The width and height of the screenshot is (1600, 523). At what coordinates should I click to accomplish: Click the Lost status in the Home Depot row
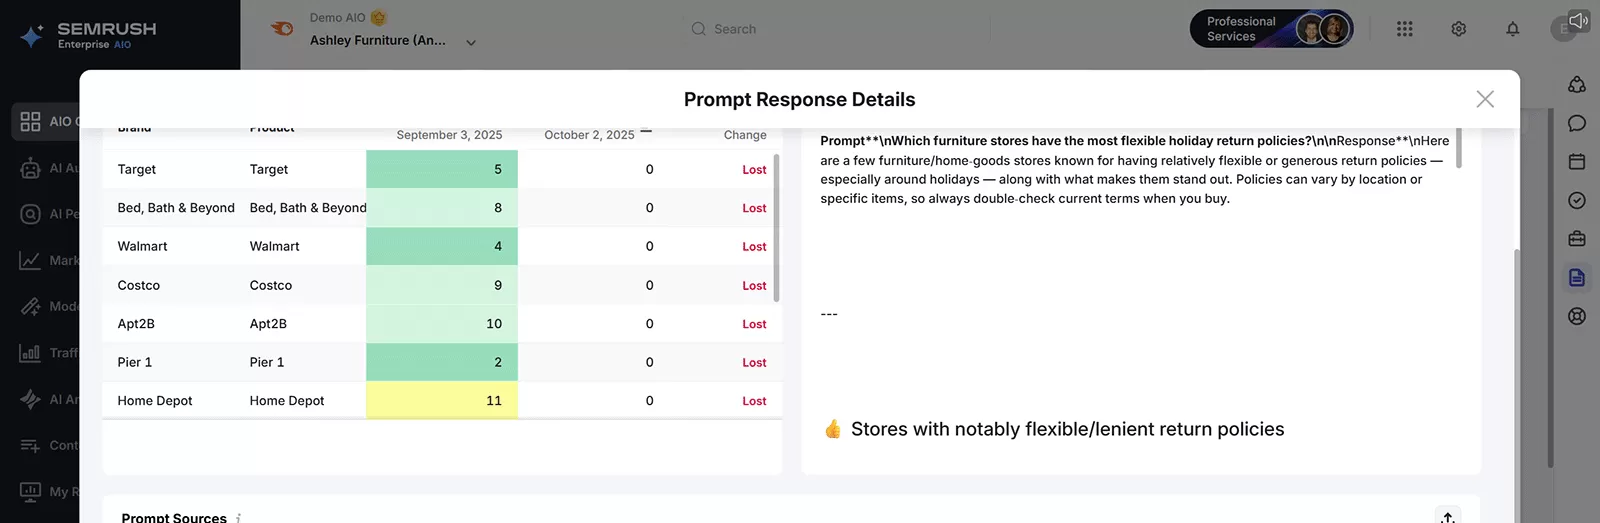[x=754, y=401]
